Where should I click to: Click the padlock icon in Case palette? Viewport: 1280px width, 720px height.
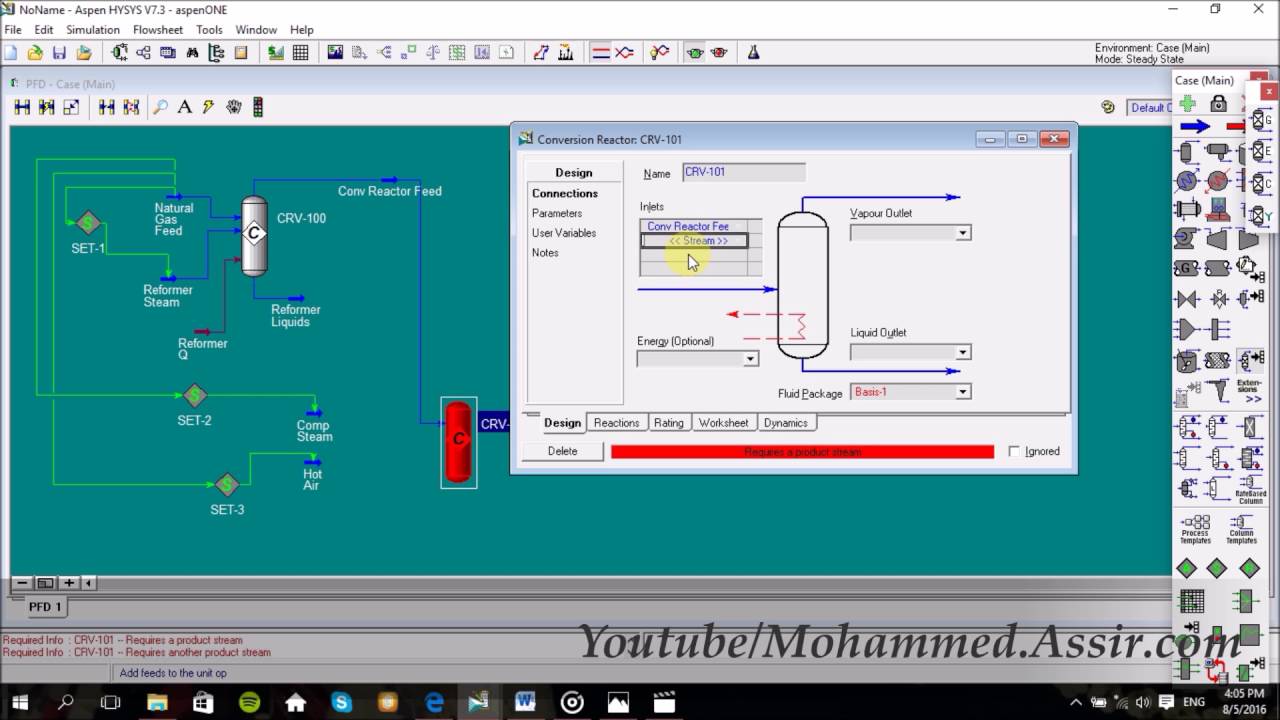point(1218,104)
